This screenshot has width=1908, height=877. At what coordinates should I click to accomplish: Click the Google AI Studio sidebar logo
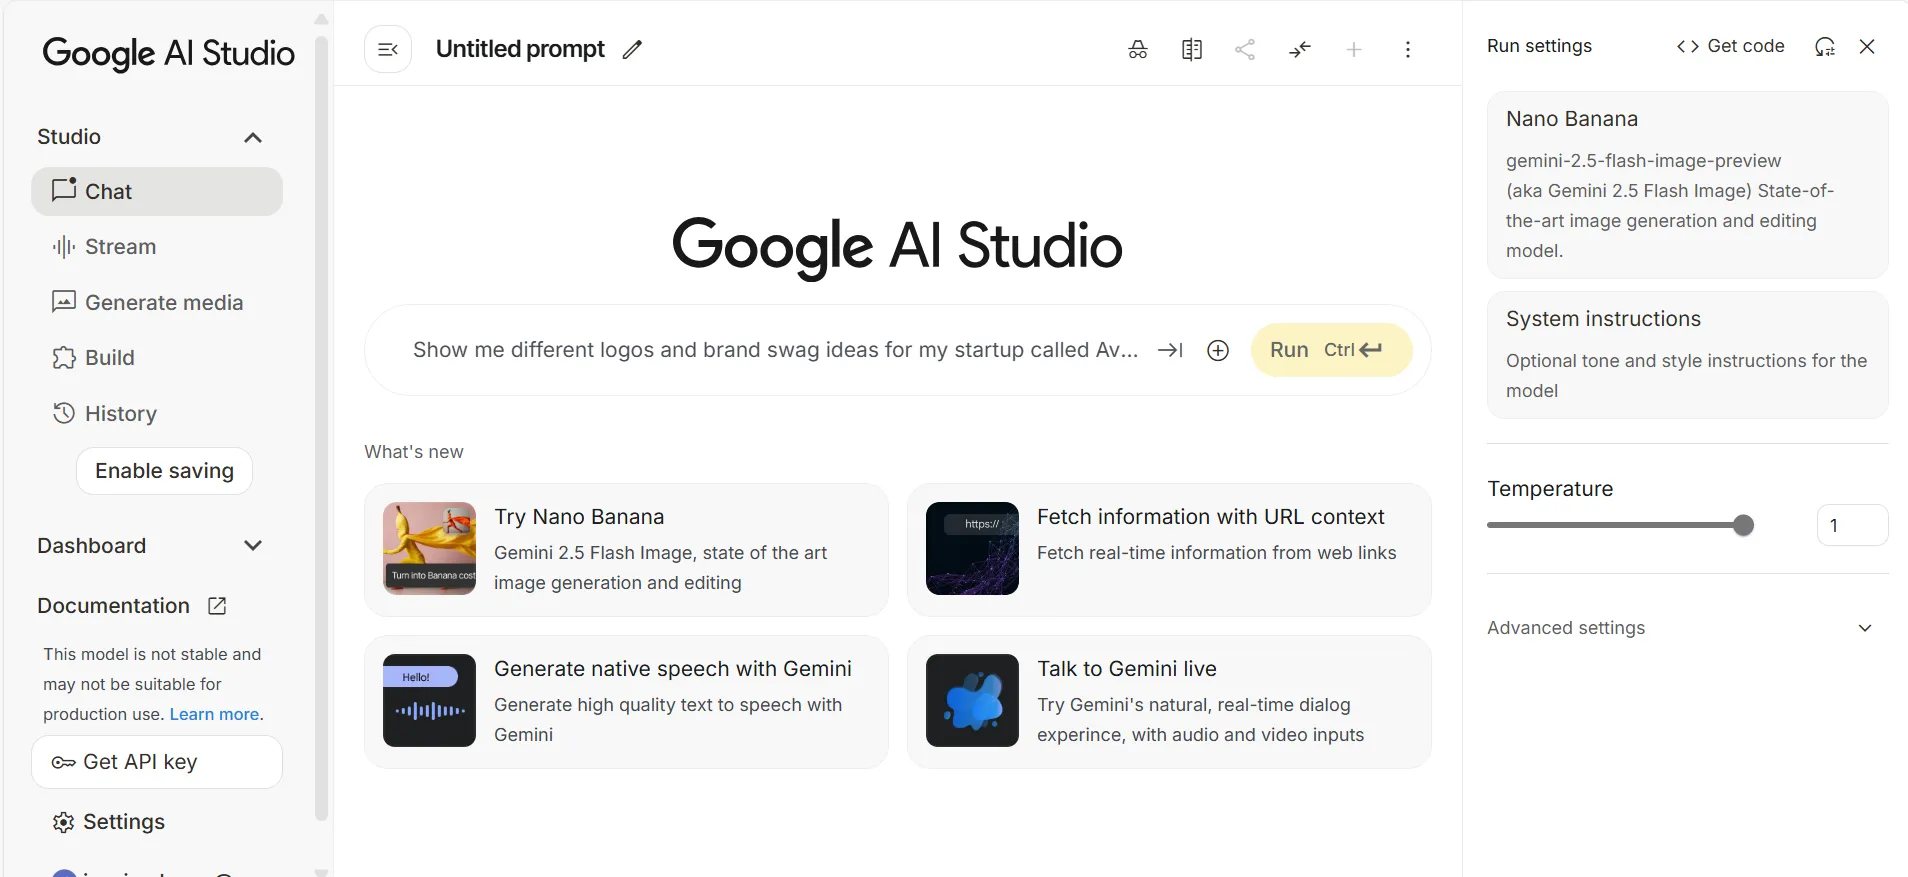coord(168,53)
